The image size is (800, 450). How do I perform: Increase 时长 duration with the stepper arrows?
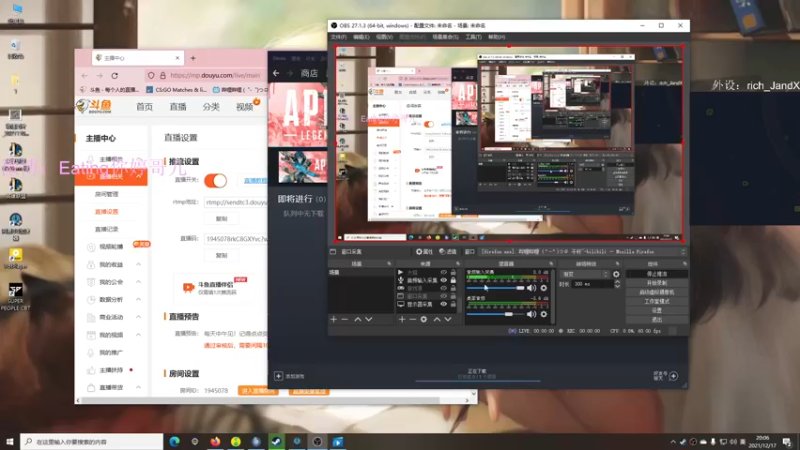point(617,282)
